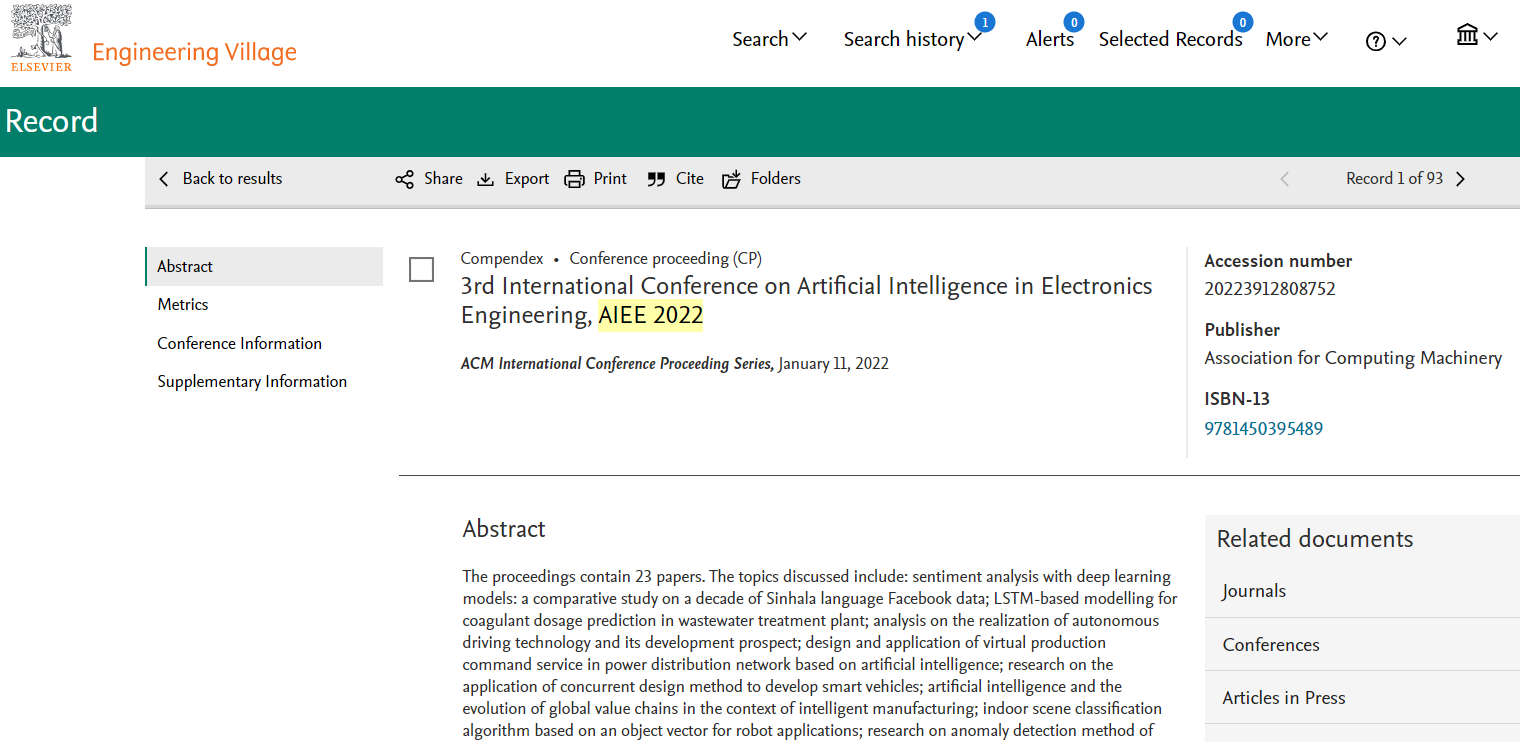The width and height of the screenshot is (1520, 742).
Task: Click the Selected Records count badge
Action: (1242, 21)
